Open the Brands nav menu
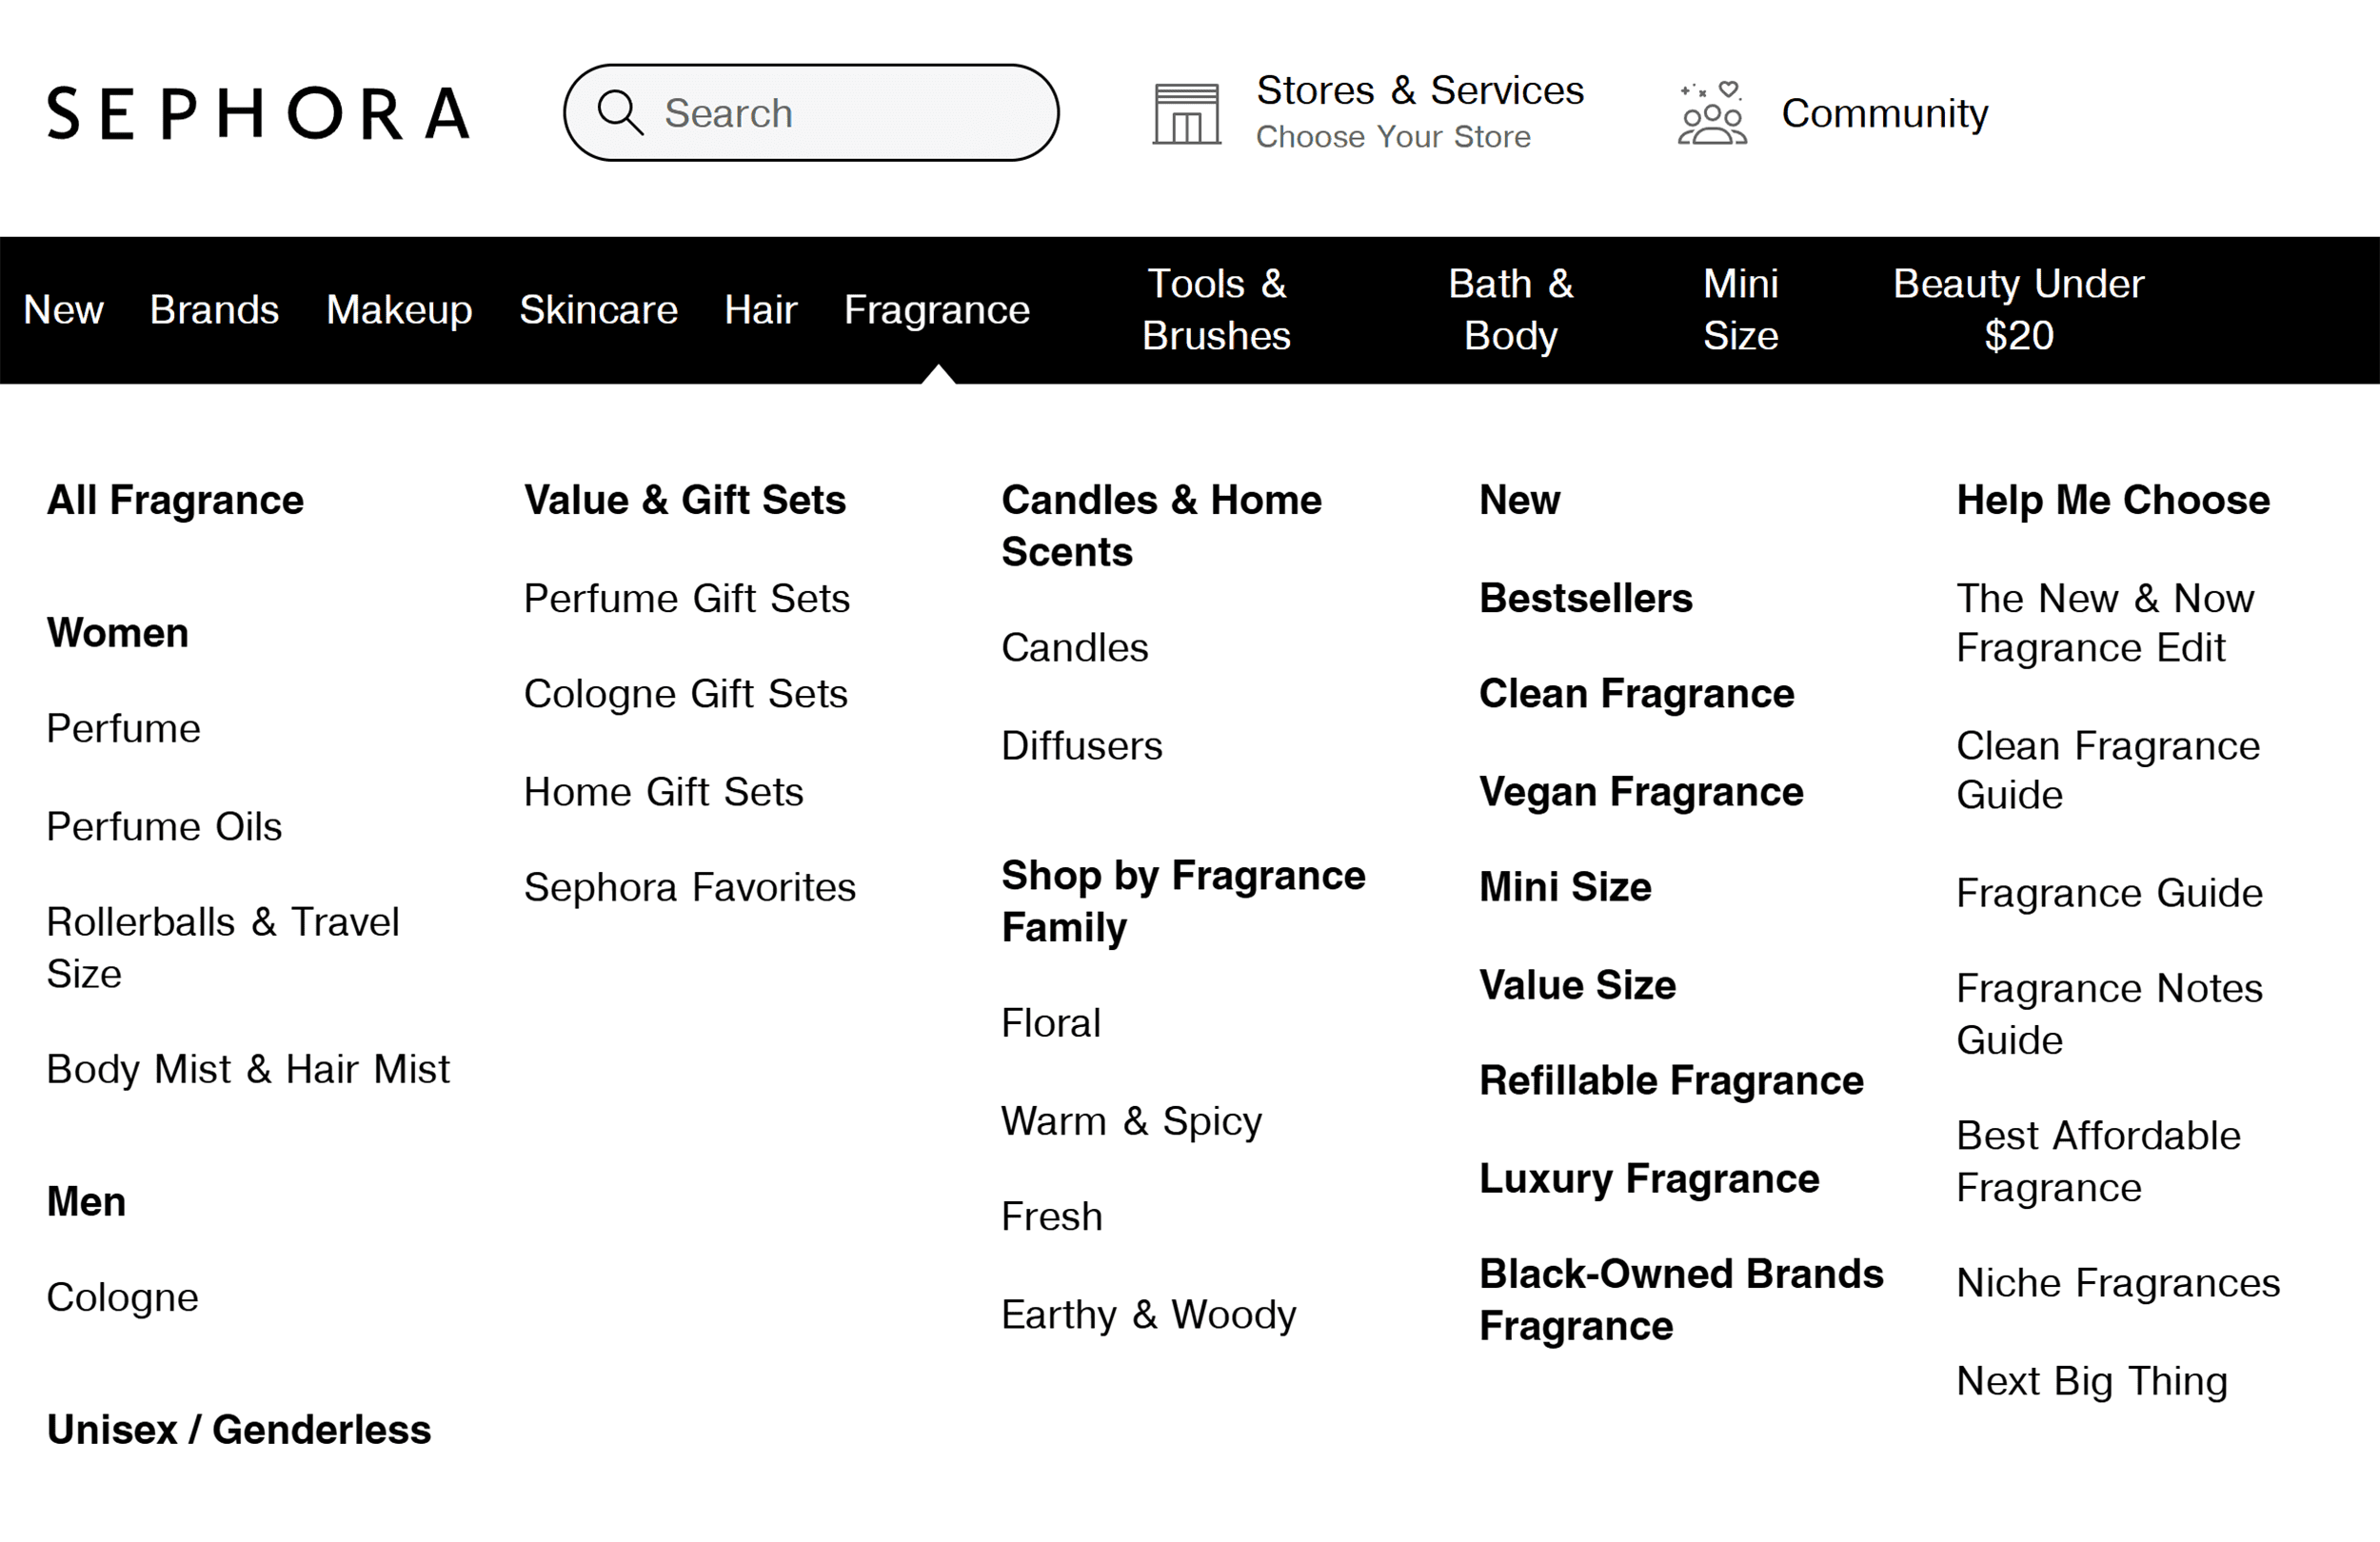2380x1542 pixels. 214,310
